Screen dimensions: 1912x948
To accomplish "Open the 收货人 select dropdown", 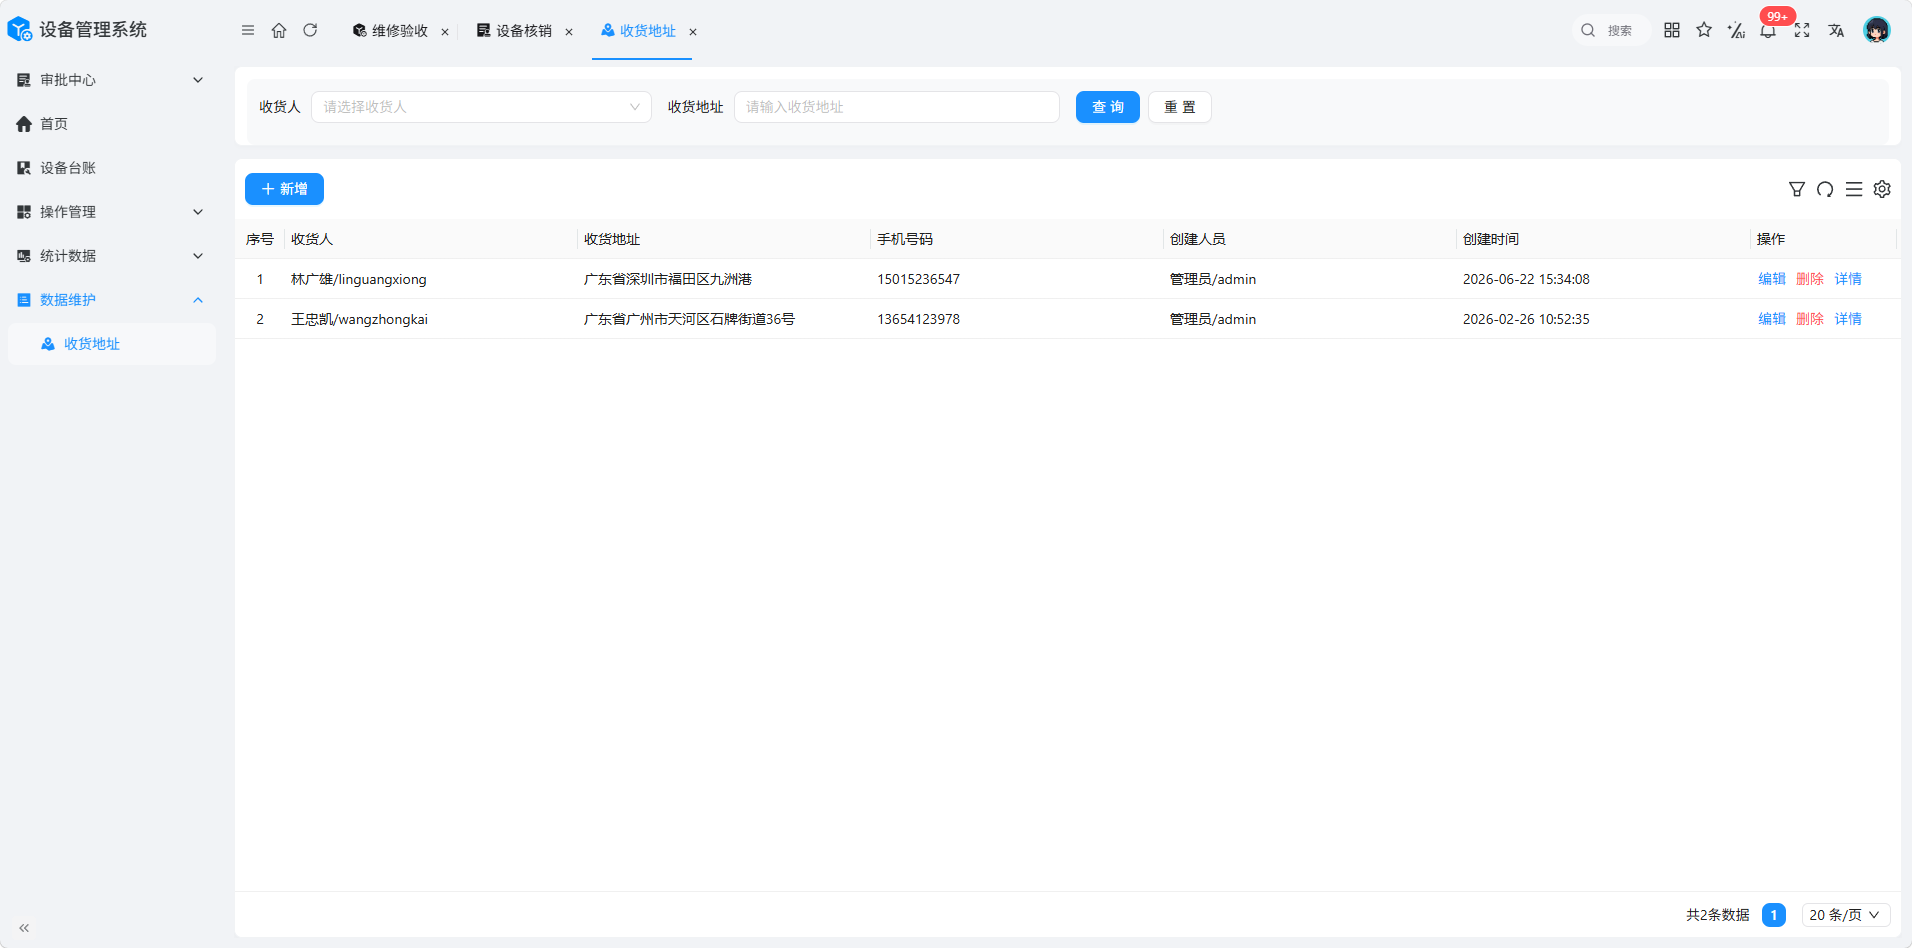I will coord(481,107).
